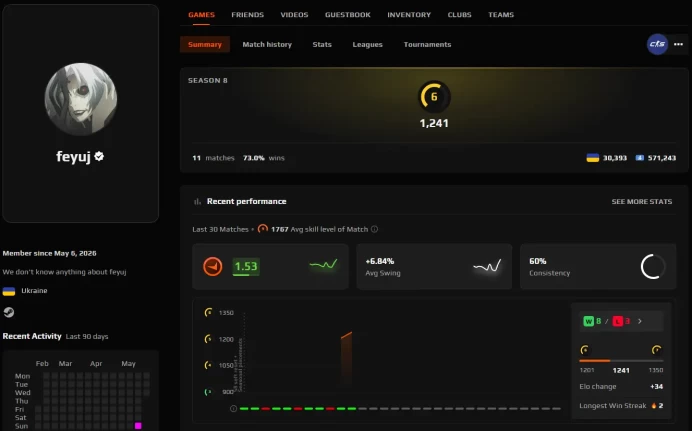Click the 1200 level marker icon

click(208, 339)
